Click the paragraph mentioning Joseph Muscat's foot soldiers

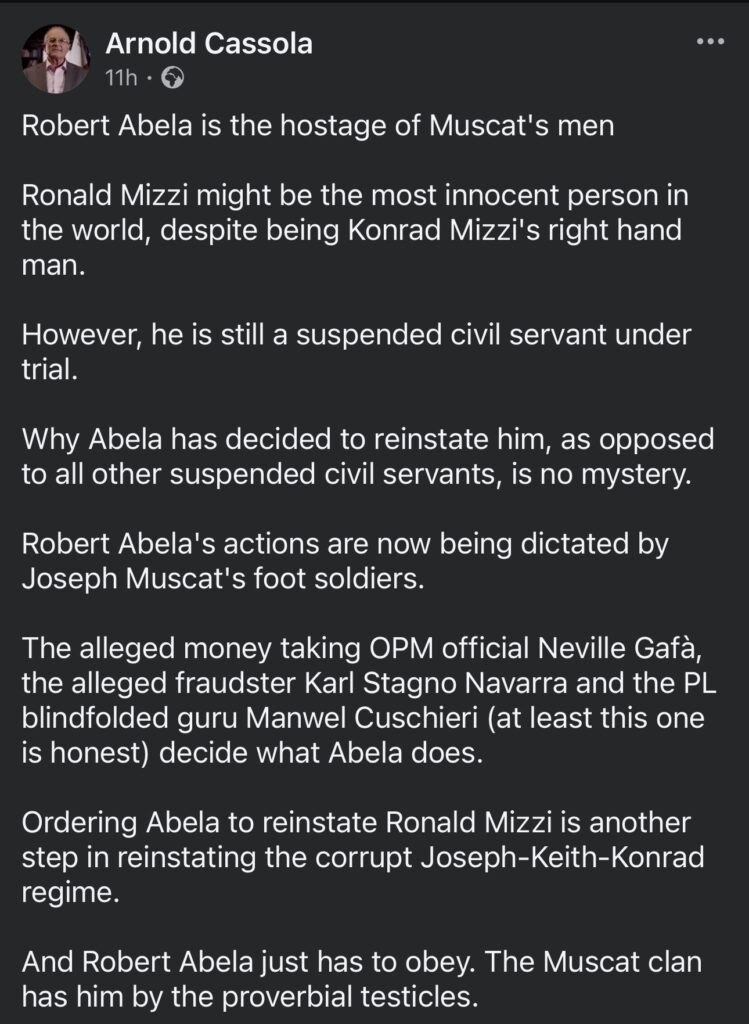pos(345,560)
